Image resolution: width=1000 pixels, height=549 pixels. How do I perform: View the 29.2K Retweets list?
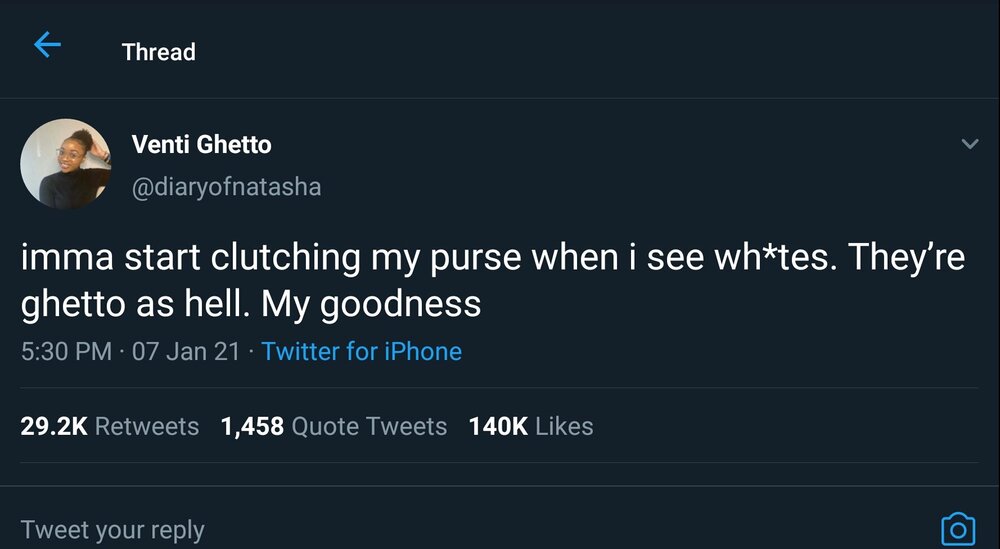(109, 426)
